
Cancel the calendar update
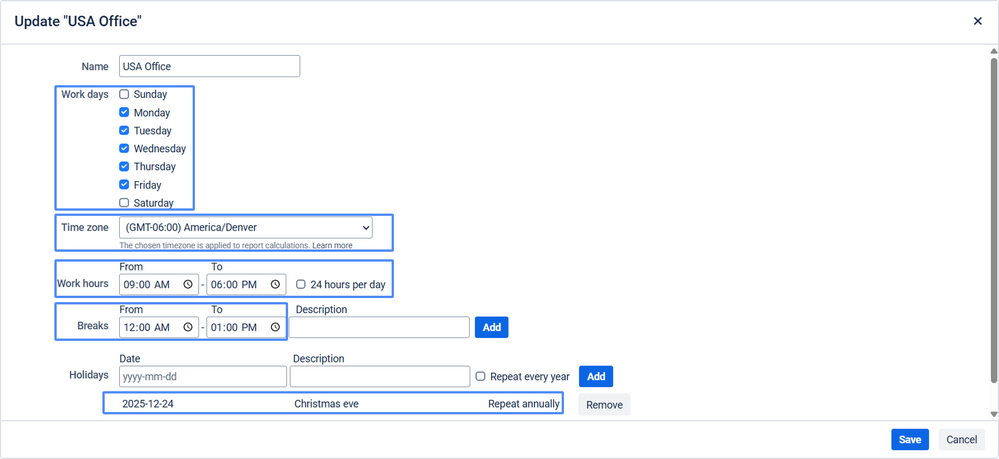click(x=961, y=440)
